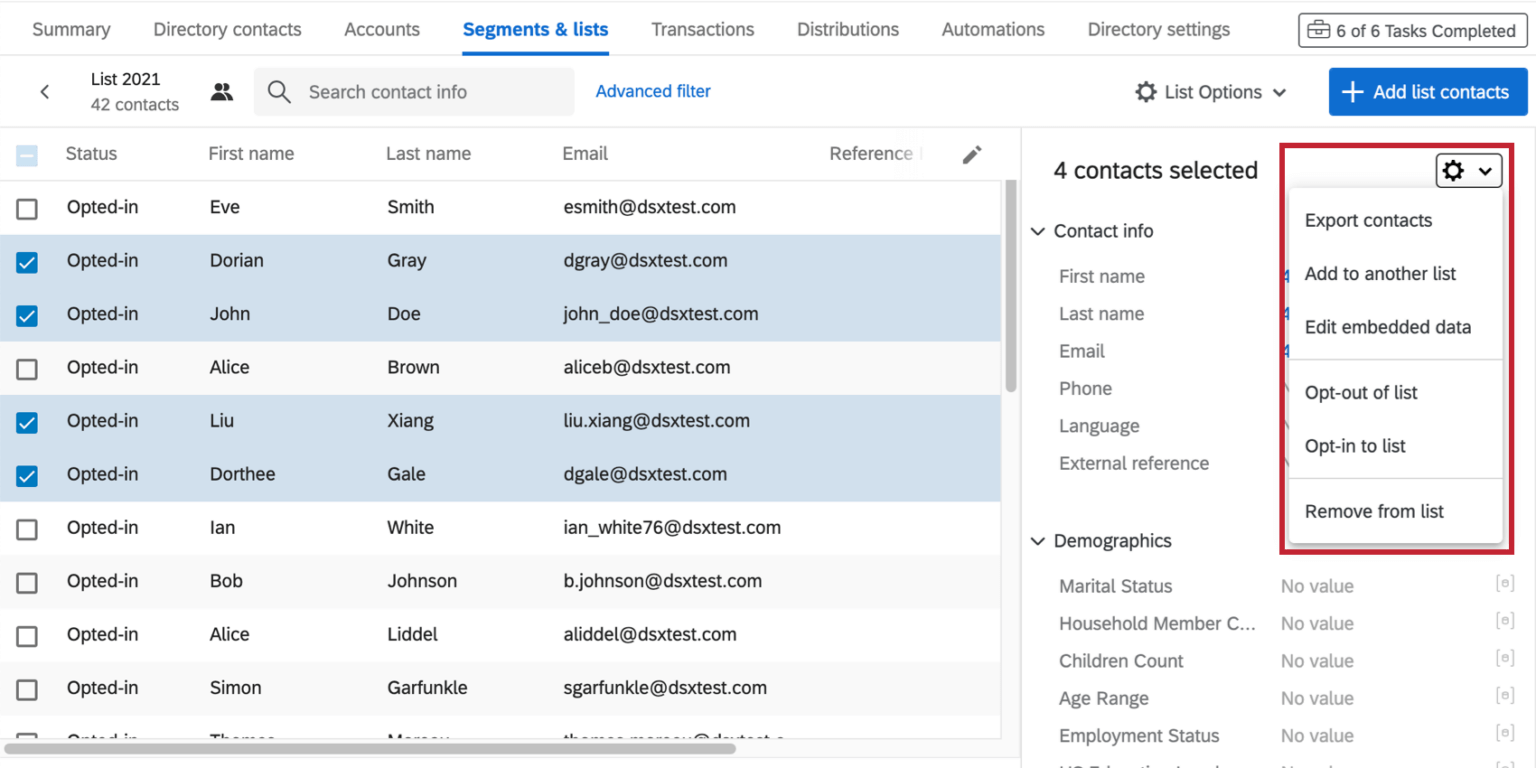Select Export contacts from the menu
Viewport: 1536px width, 768px height.
[1368, 220]
